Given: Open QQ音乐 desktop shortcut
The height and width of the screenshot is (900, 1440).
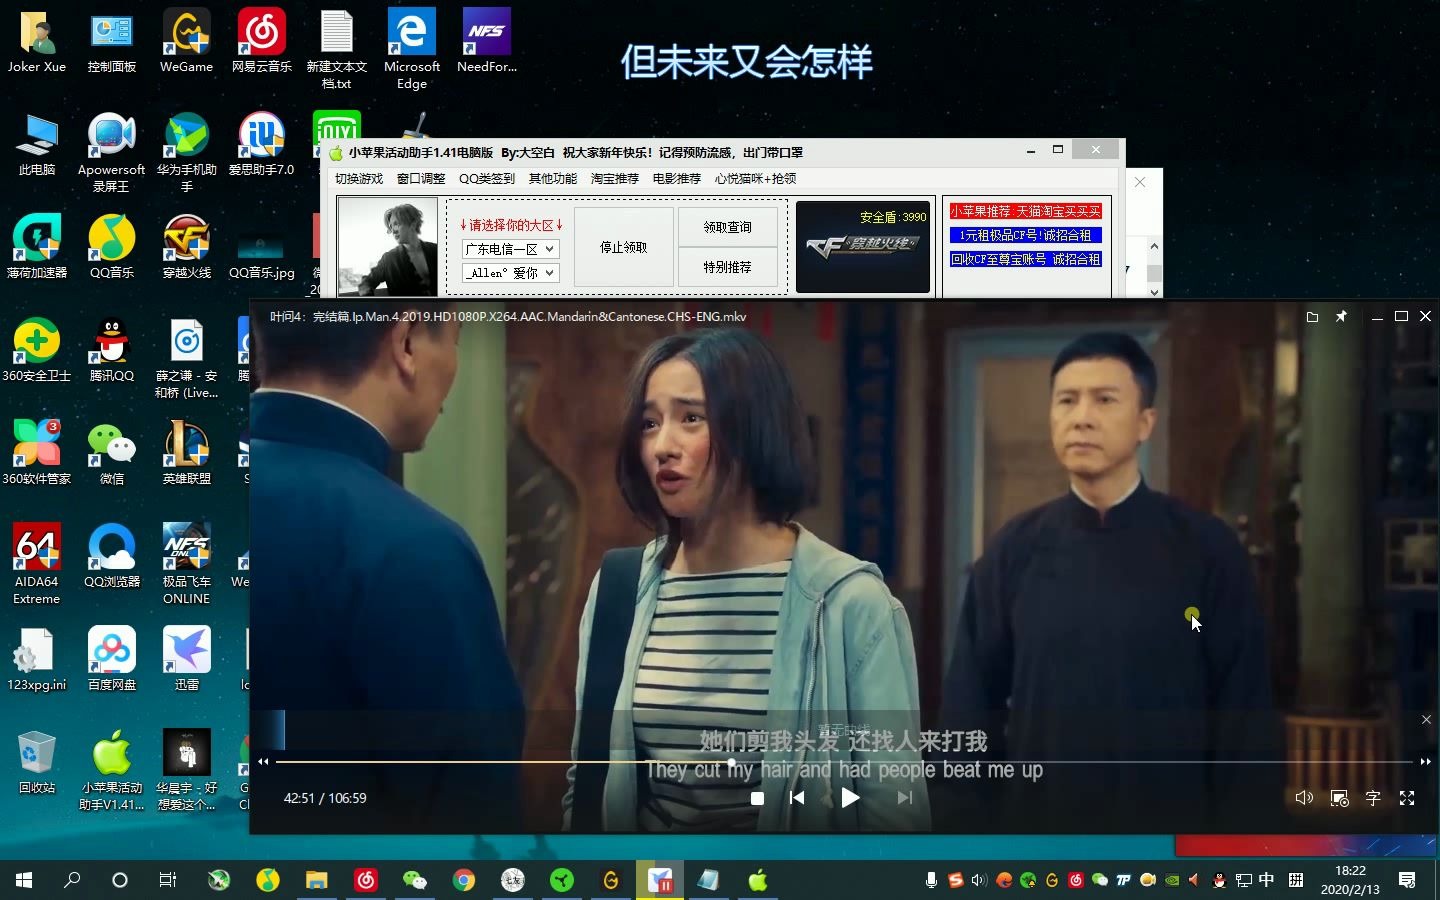Looking at the screenshot, I should [112, 248].
